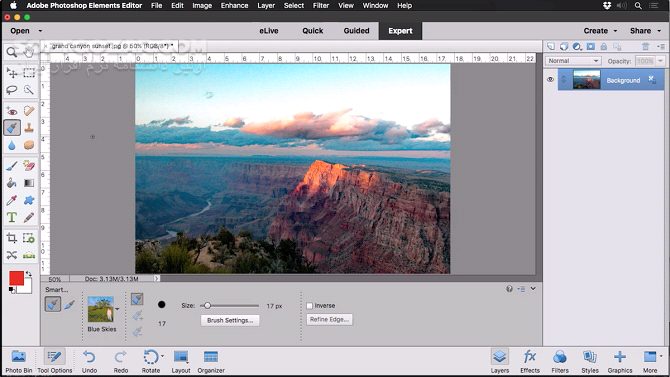
Task: Select the Gradient tool
Action: coord(29,183)
